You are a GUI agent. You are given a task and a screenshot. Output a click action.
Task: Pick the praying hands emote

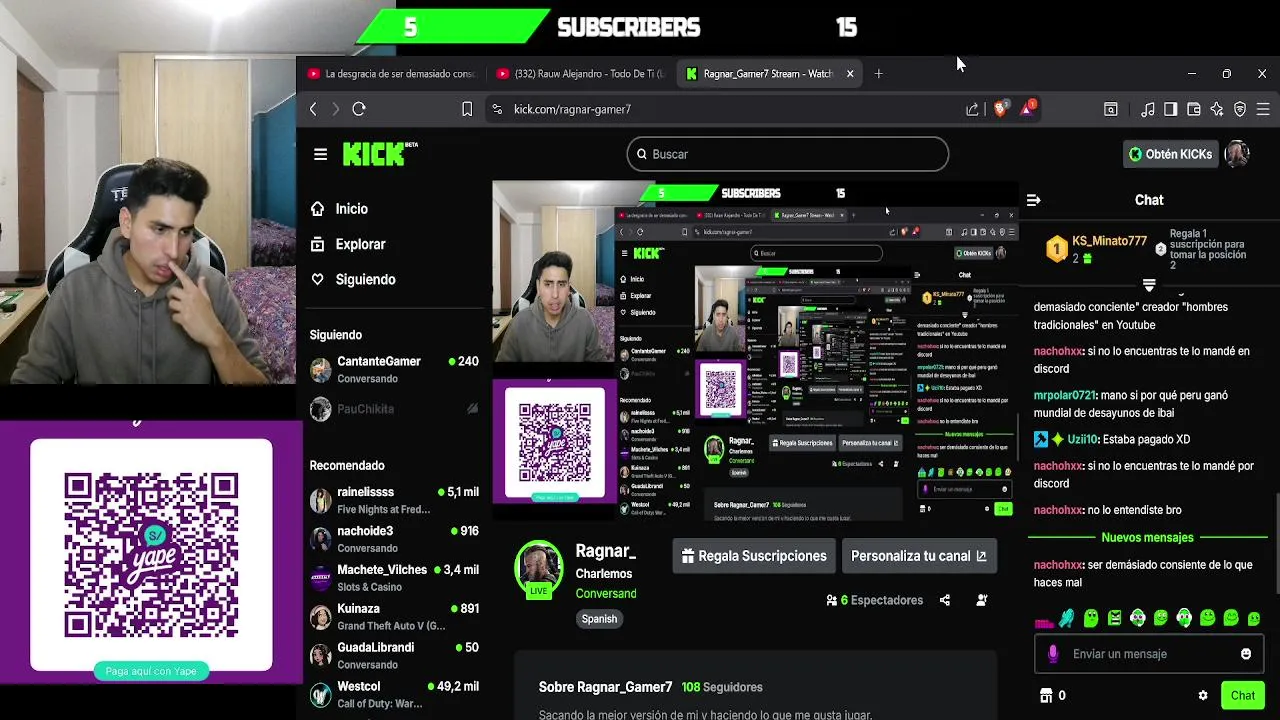(x=1067, y=618)
